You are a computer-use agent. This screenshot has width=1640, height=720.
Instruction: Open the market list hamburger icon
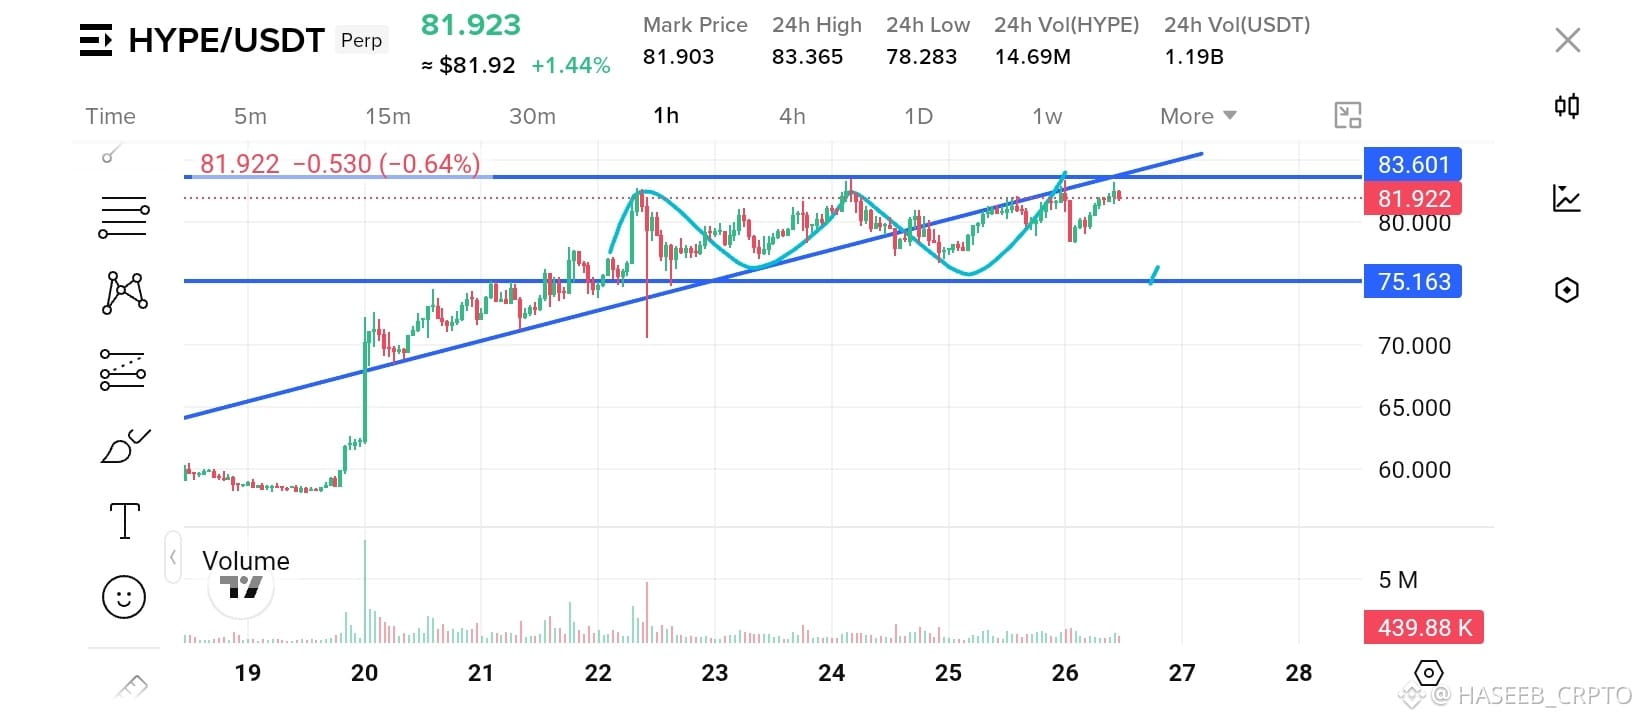click(96, 40)
